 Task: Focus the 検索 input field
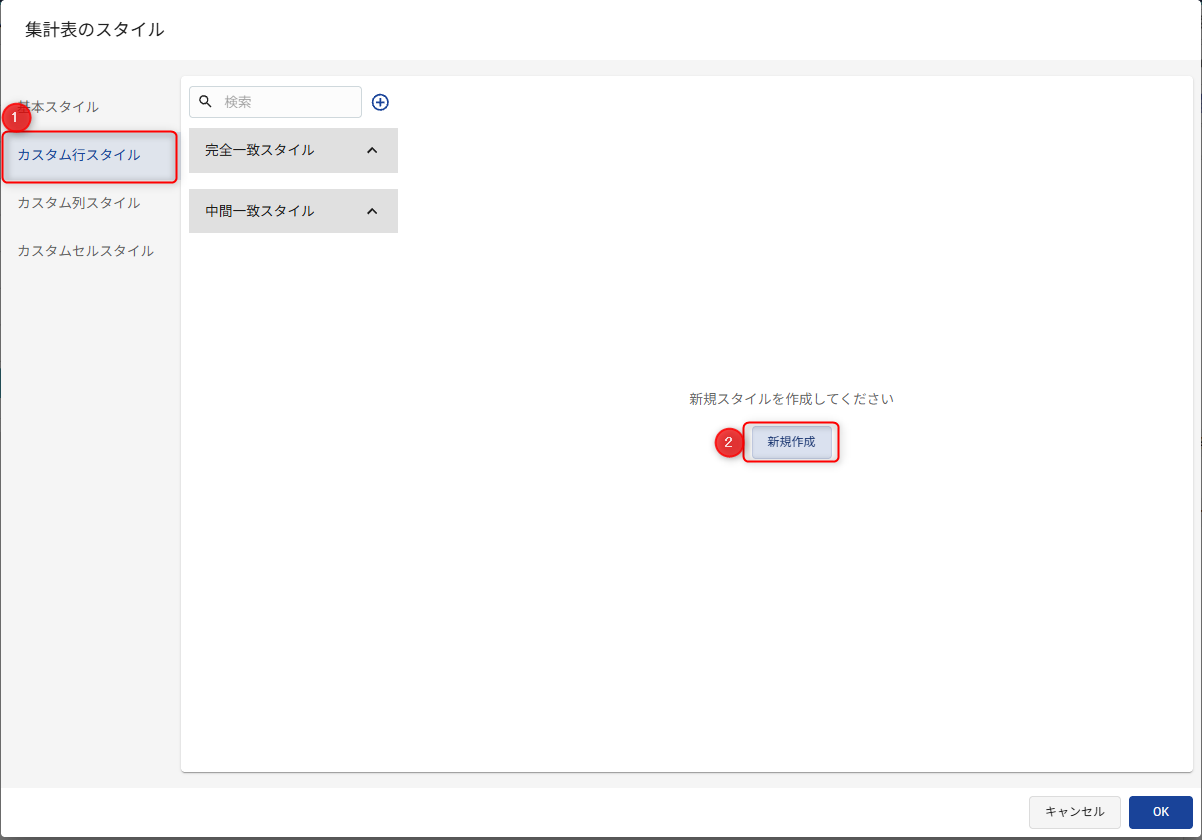[288, 102]
